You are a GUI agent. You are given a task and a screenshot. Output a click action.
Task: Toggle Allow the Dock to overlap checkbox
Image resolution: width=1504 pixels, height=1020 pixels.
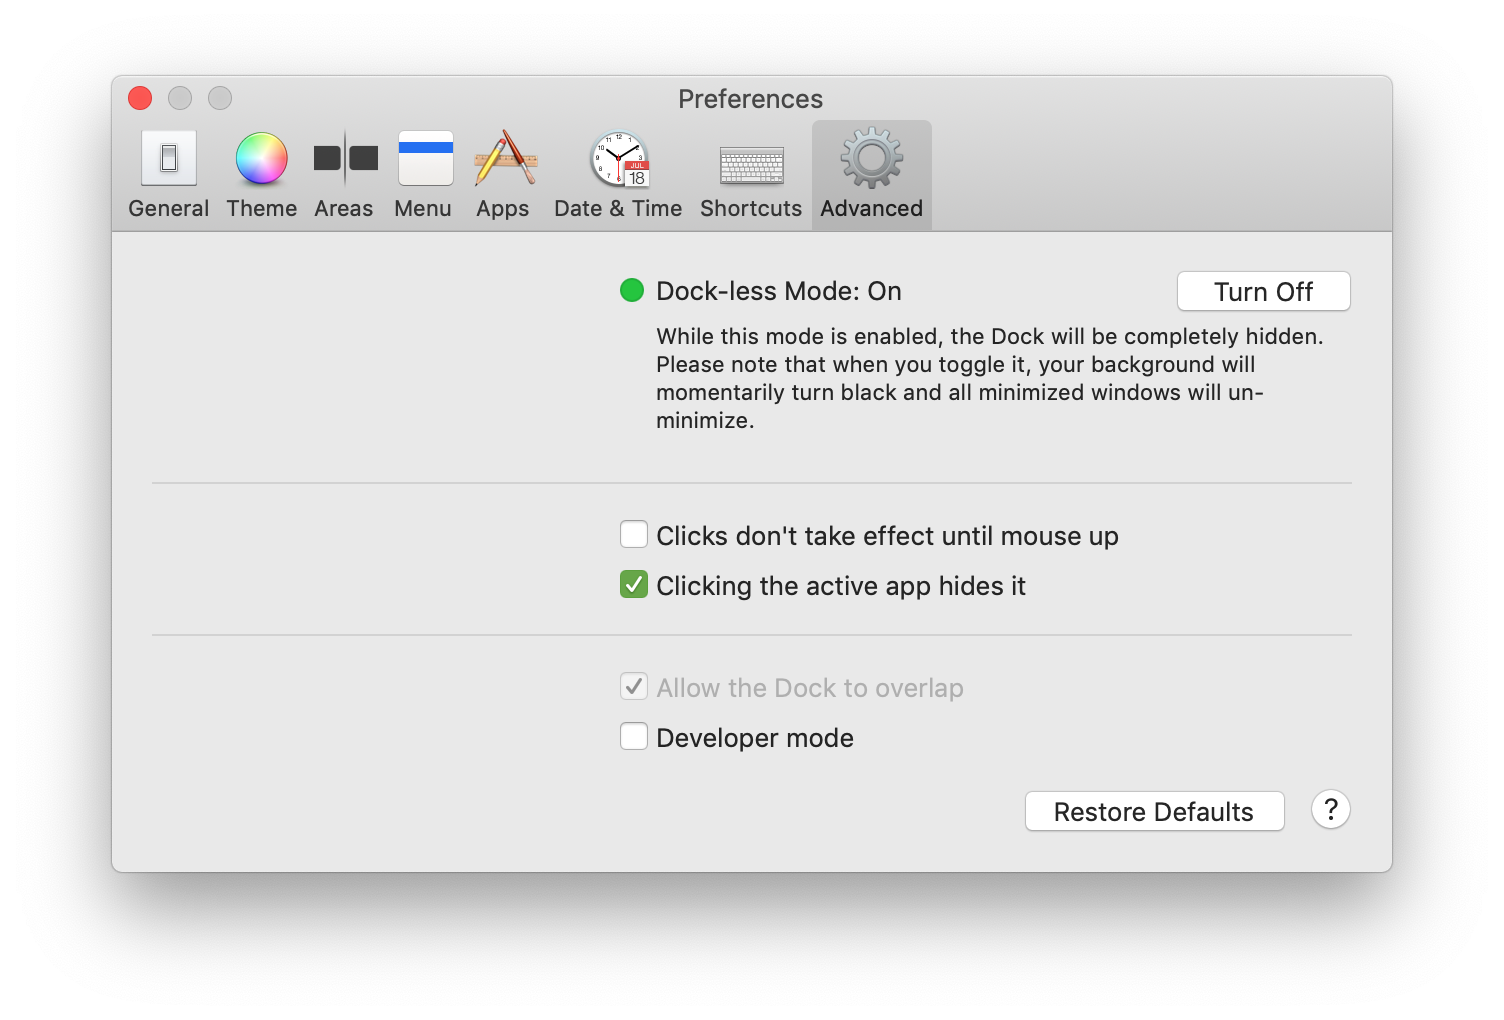tap(634, 686)
